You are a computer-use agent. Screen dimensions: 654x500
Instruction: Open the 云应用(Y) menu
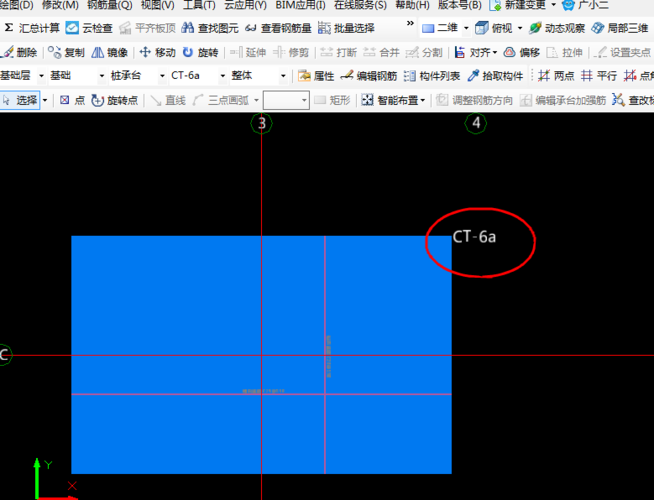(245, 5)
